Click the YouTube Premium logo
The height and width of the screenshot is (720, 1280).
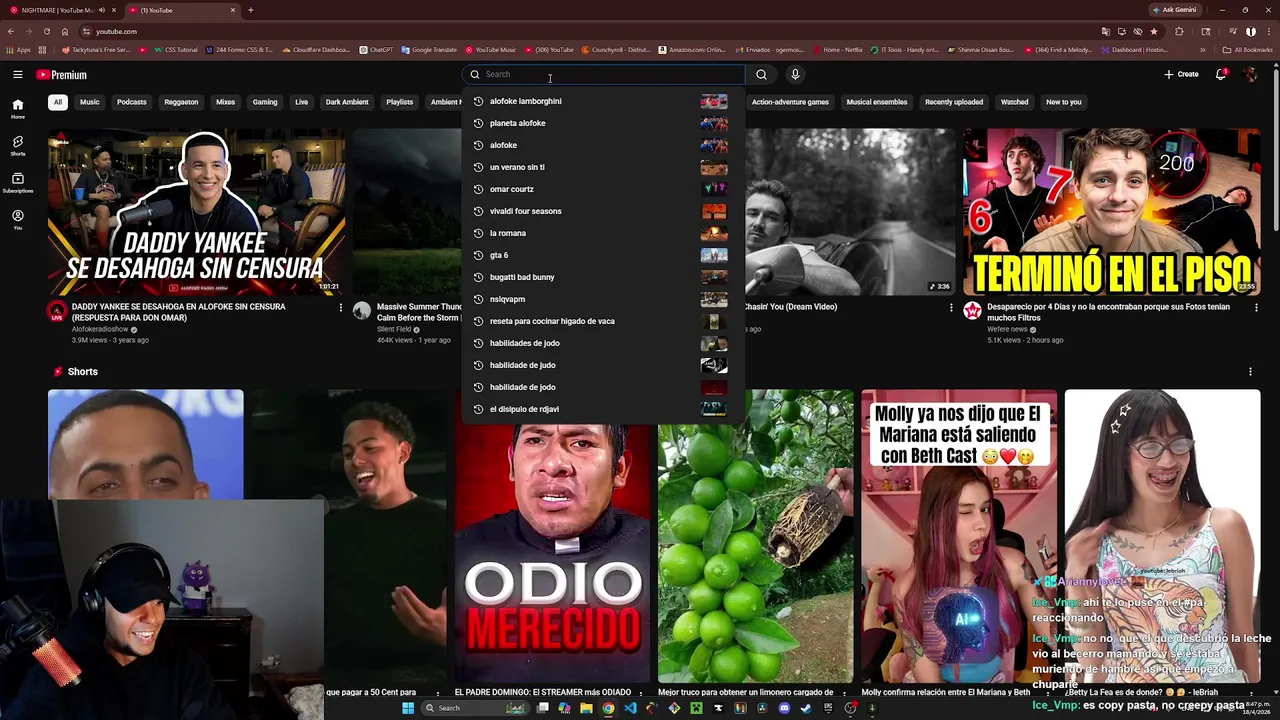click(x=62, y=75)
